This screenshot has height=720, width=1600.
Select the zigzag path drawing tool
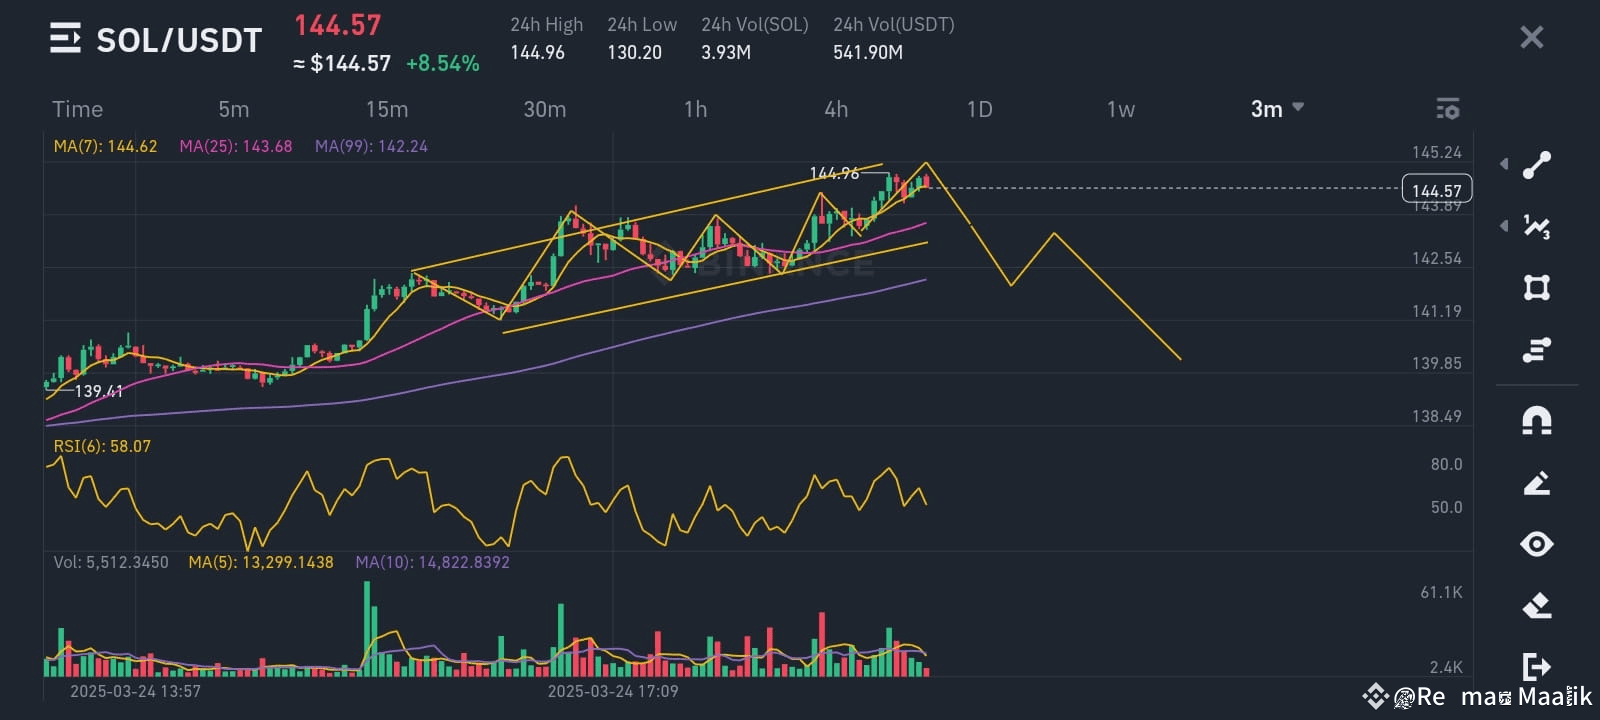1537,227
